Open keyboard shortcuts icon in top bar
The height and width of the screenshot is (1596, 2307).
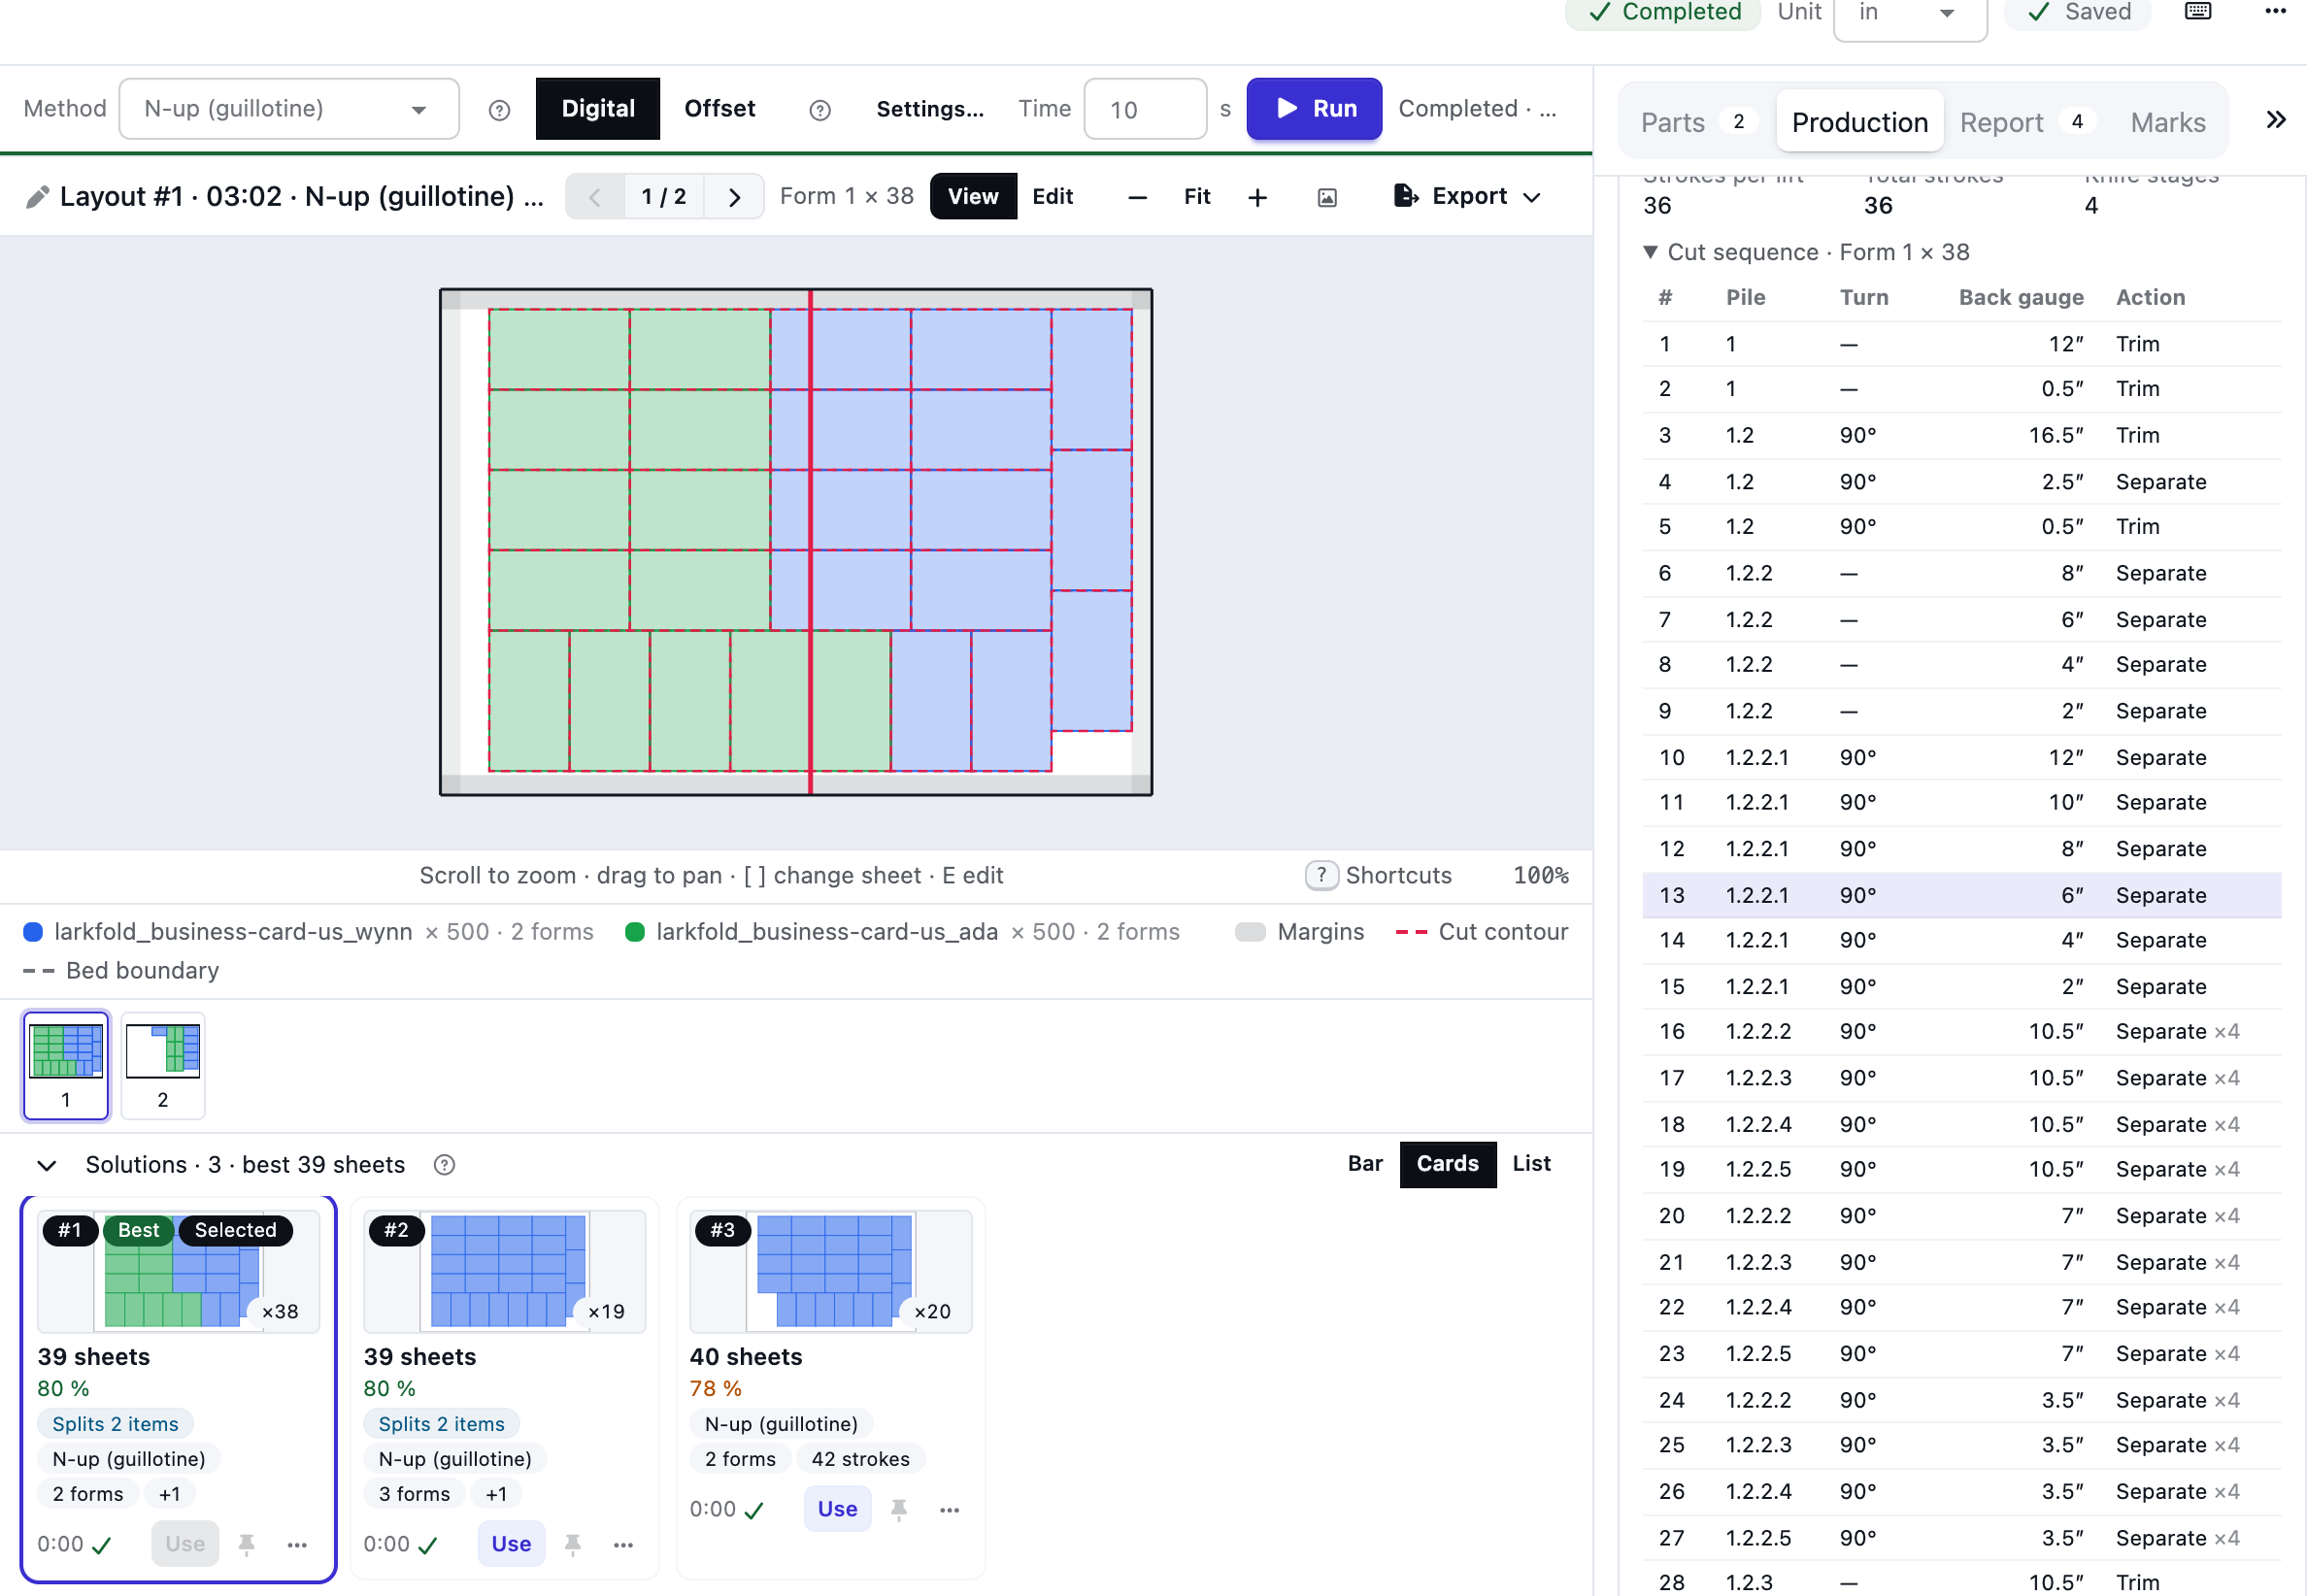pos(2197,12)
